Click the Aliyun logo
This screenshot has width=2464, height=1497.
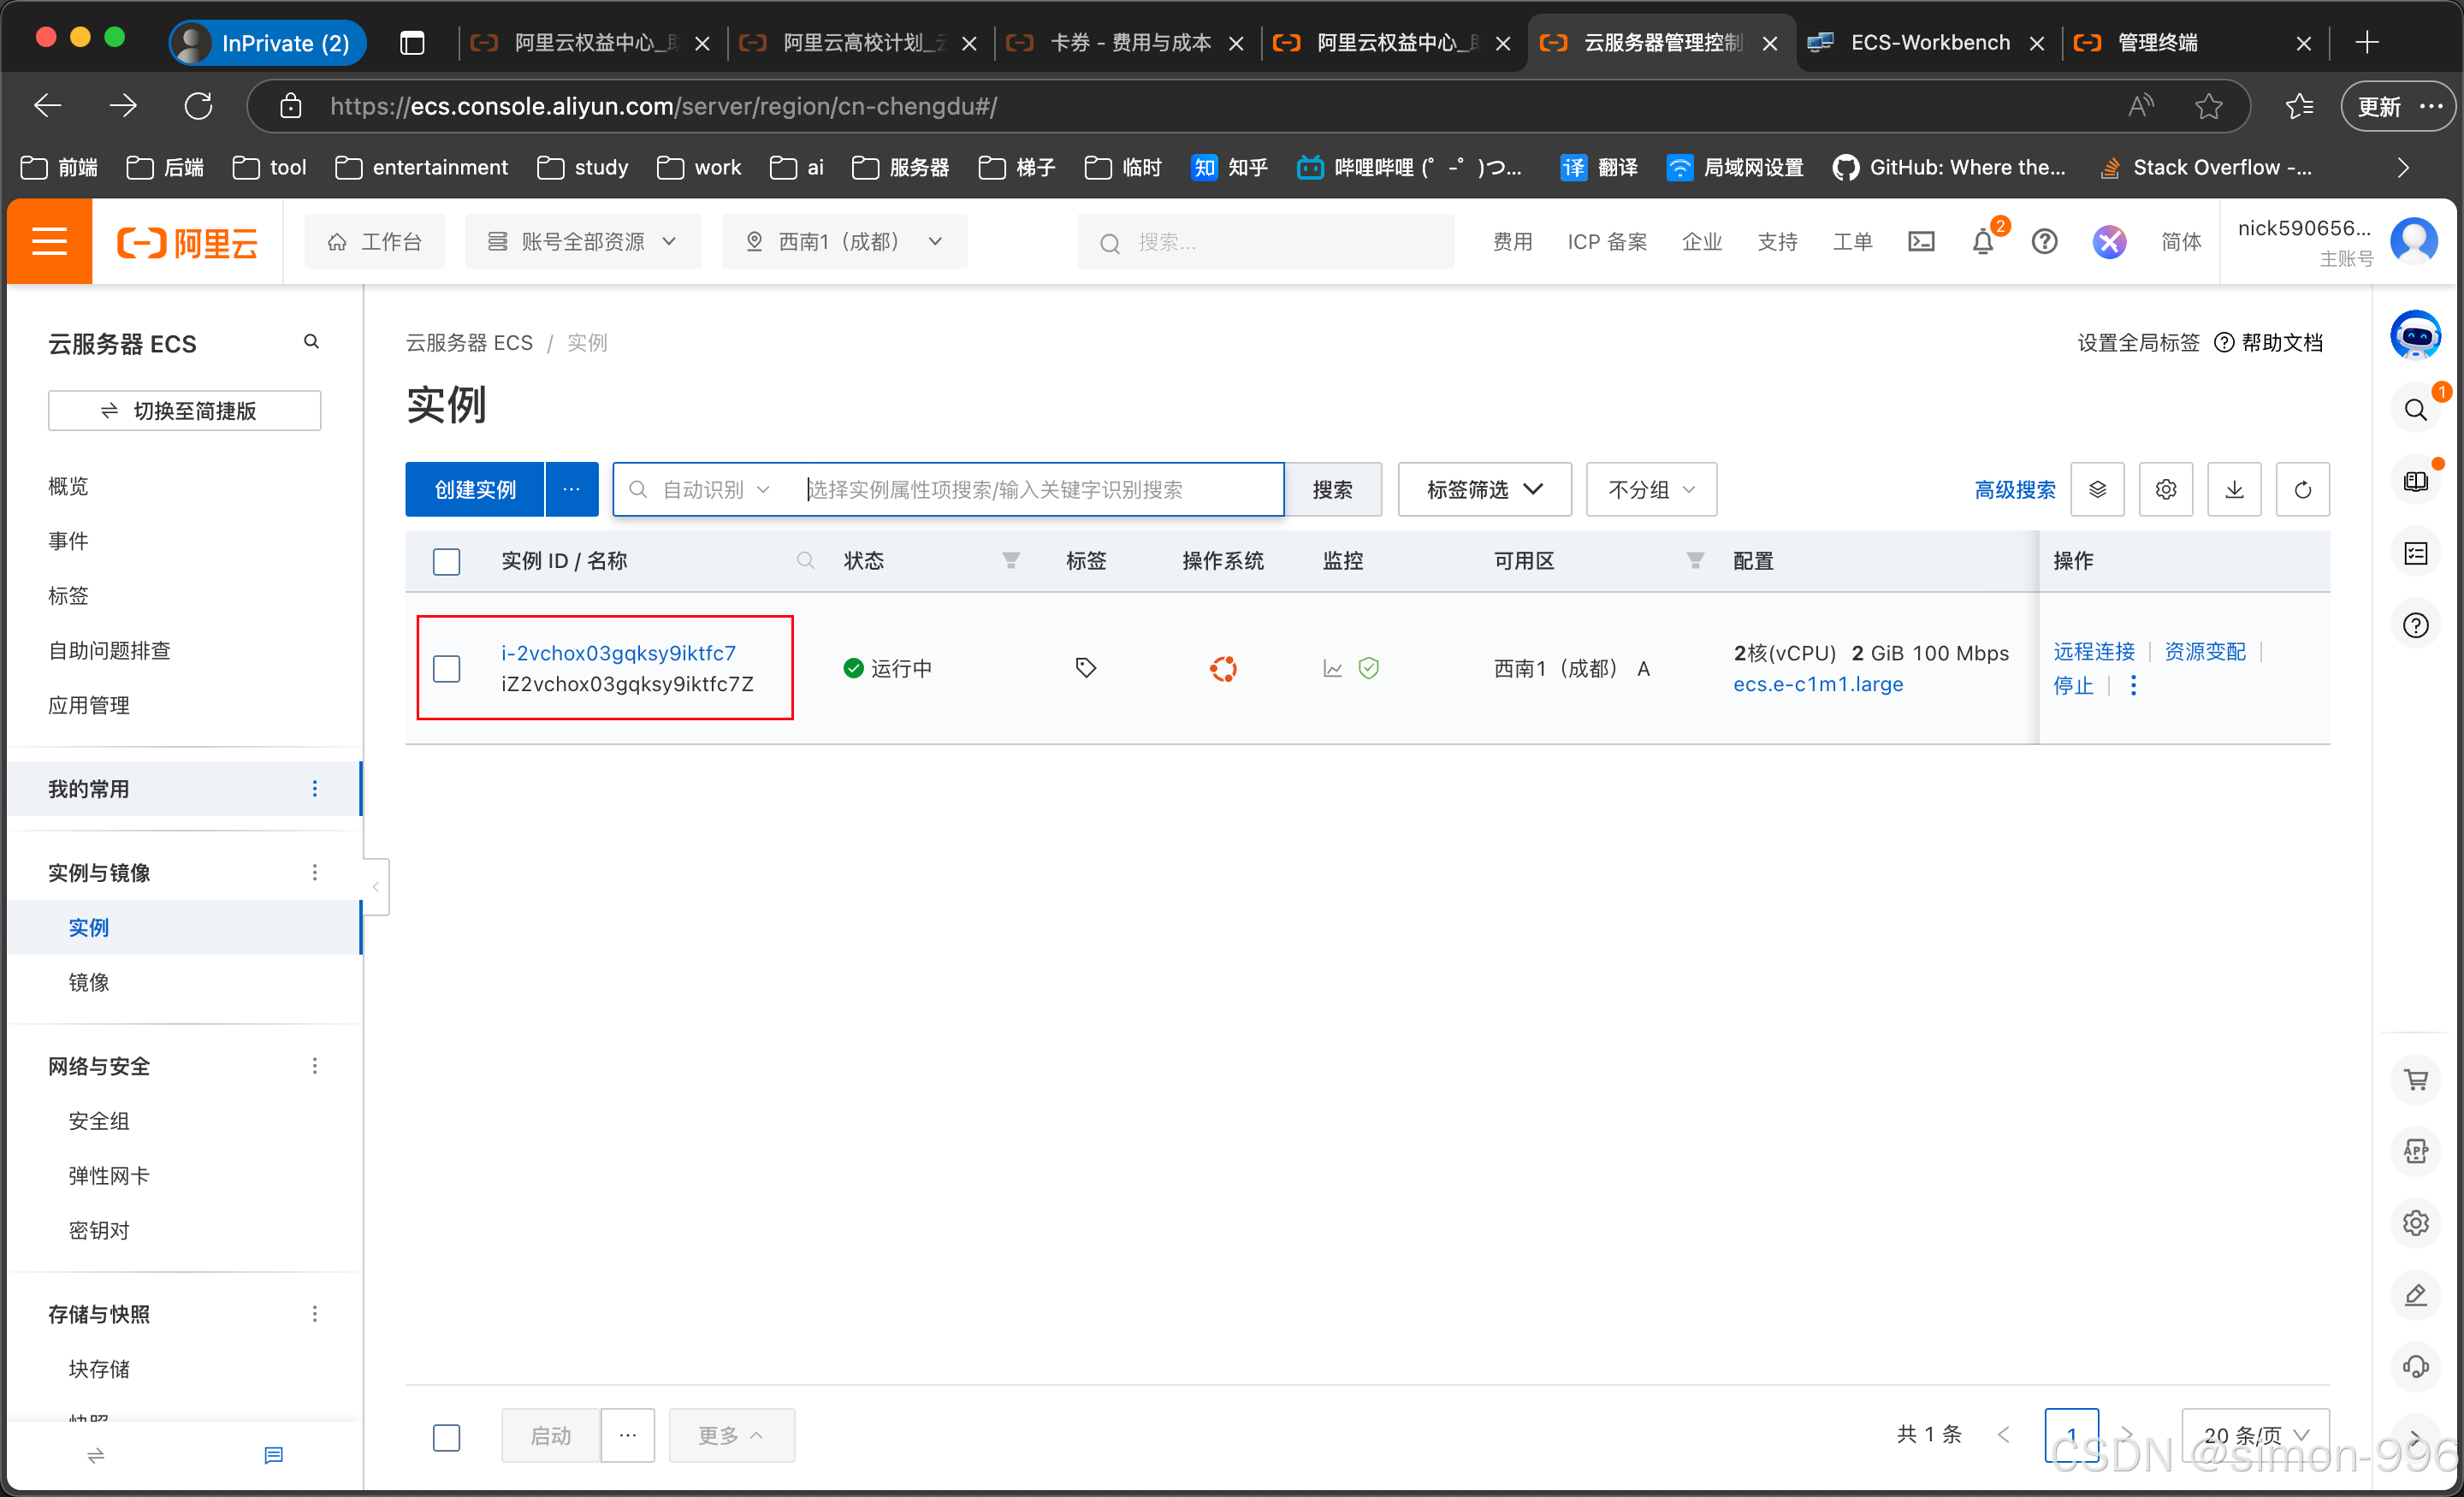(x=188, y=242)
